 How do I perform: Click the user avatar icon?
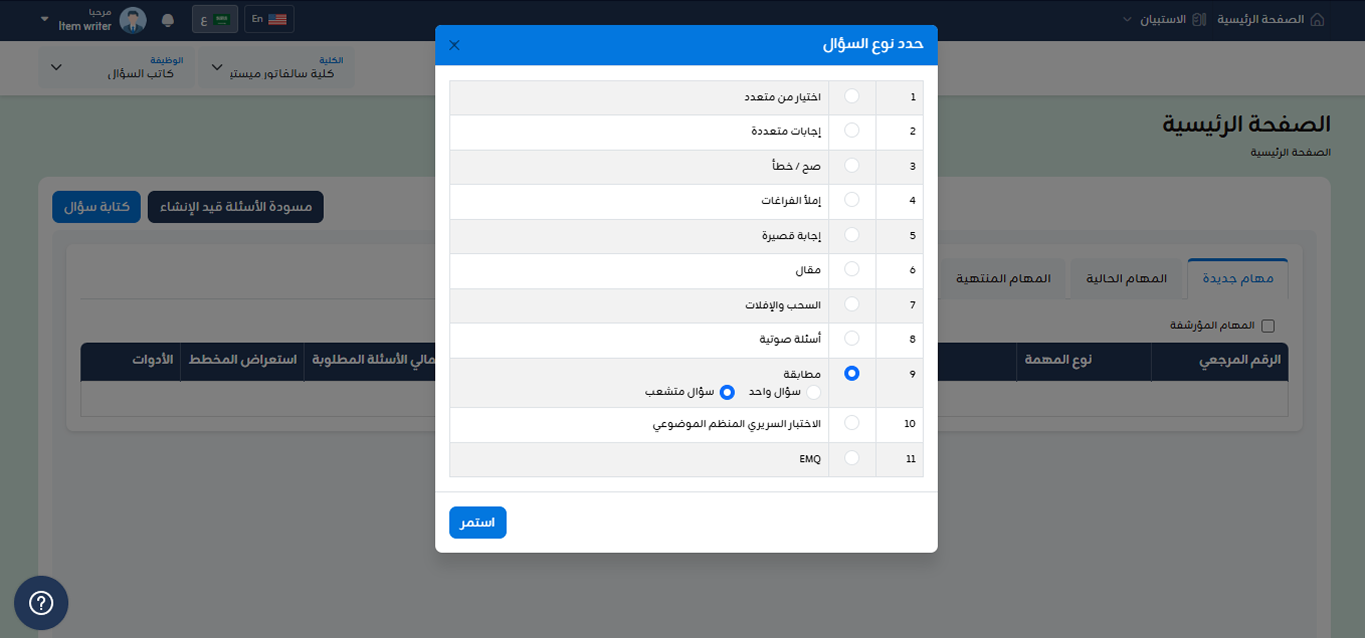pyautogui.click(x=133, y=20)
